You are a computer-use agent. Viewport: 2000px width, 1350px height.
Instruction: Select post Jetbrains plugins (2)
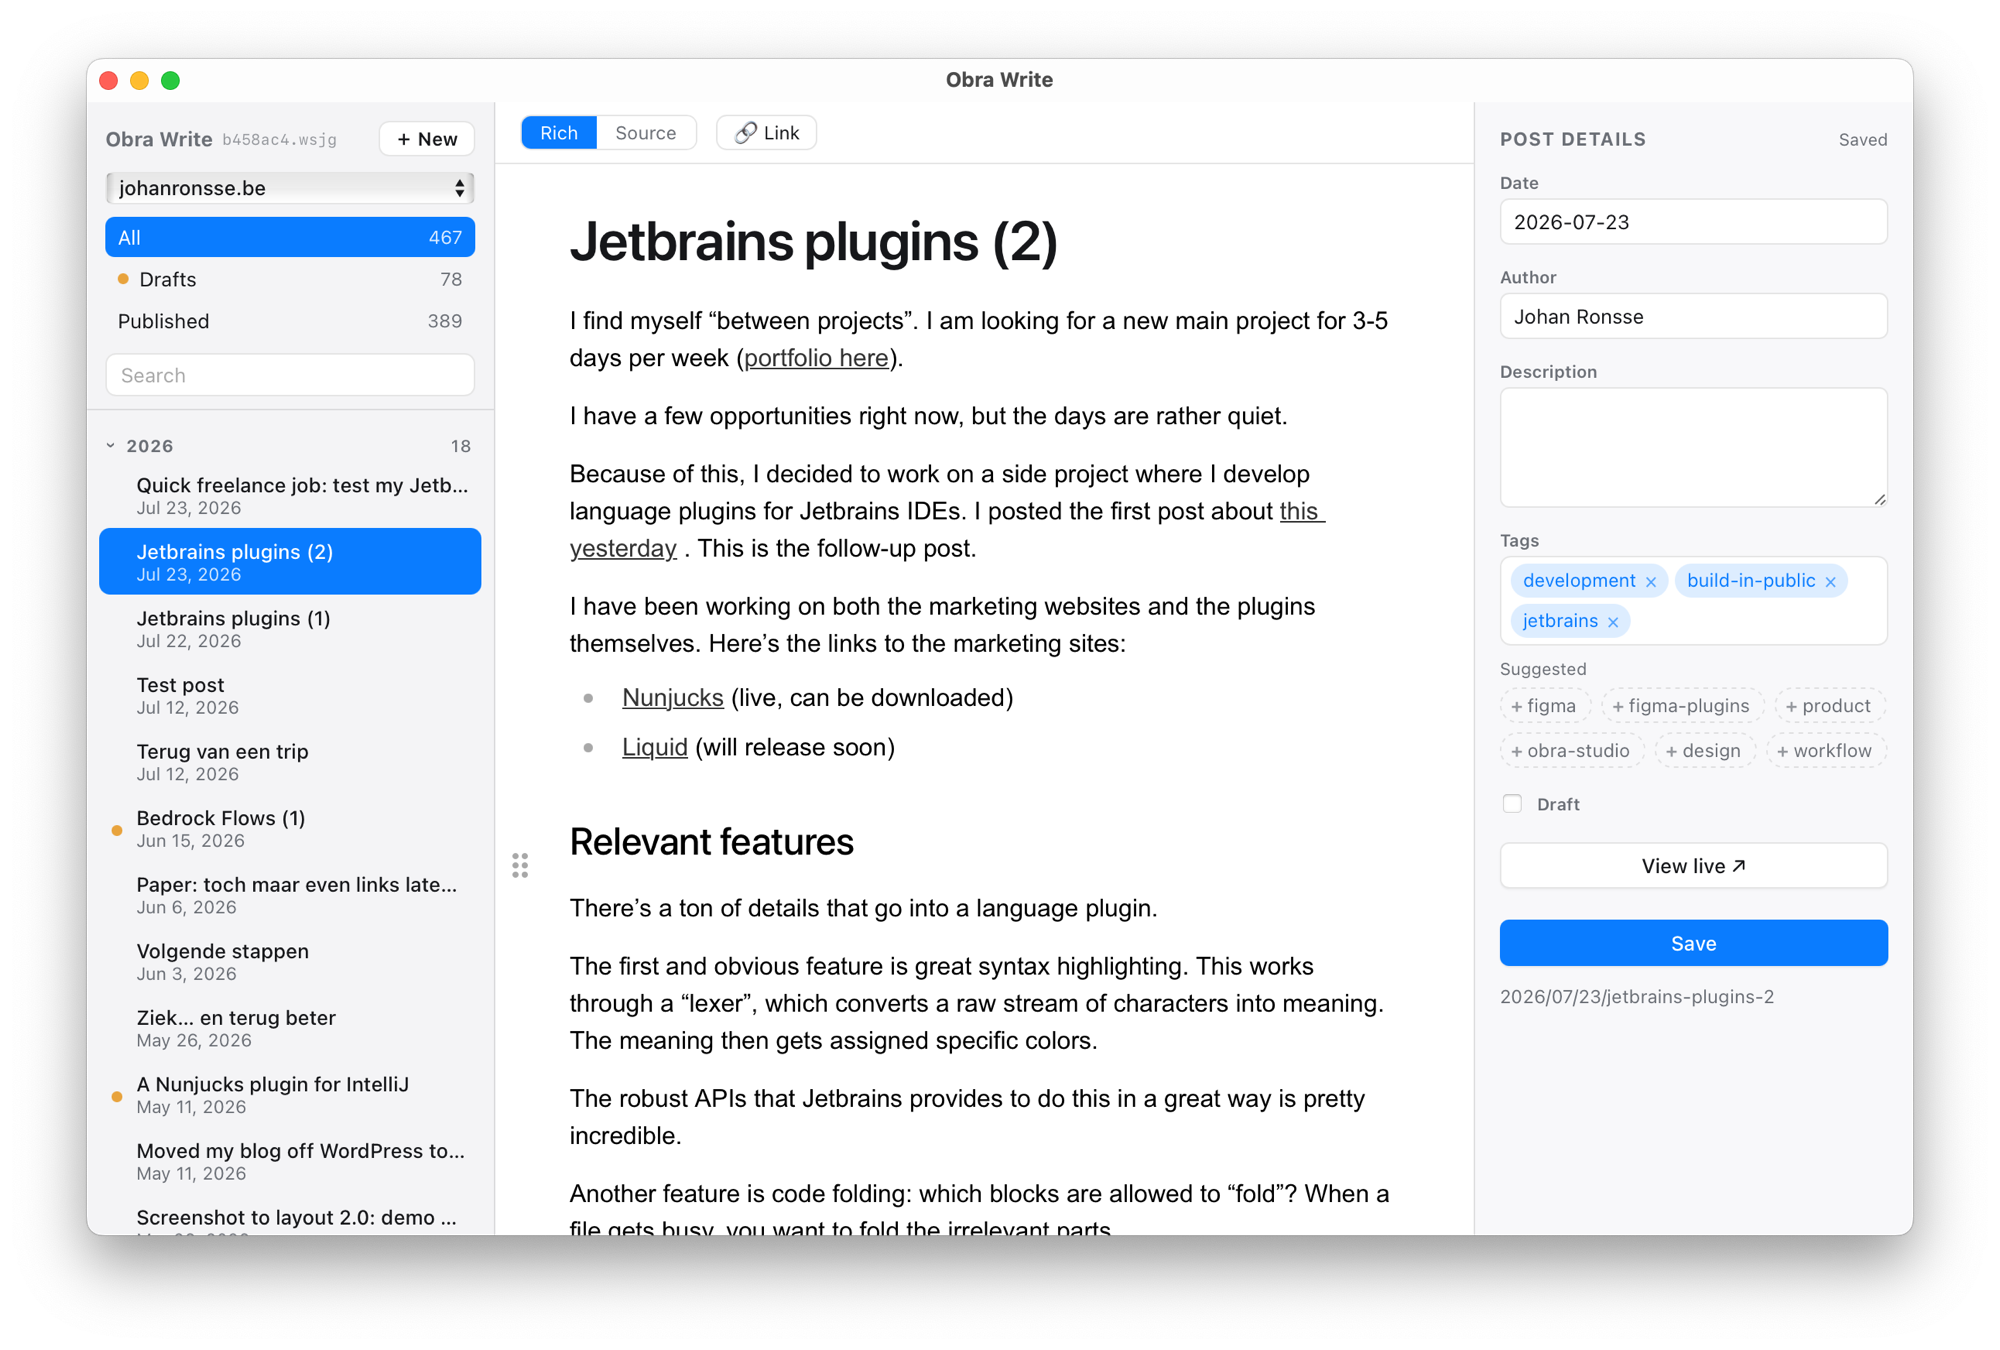(x=290, y=562)
